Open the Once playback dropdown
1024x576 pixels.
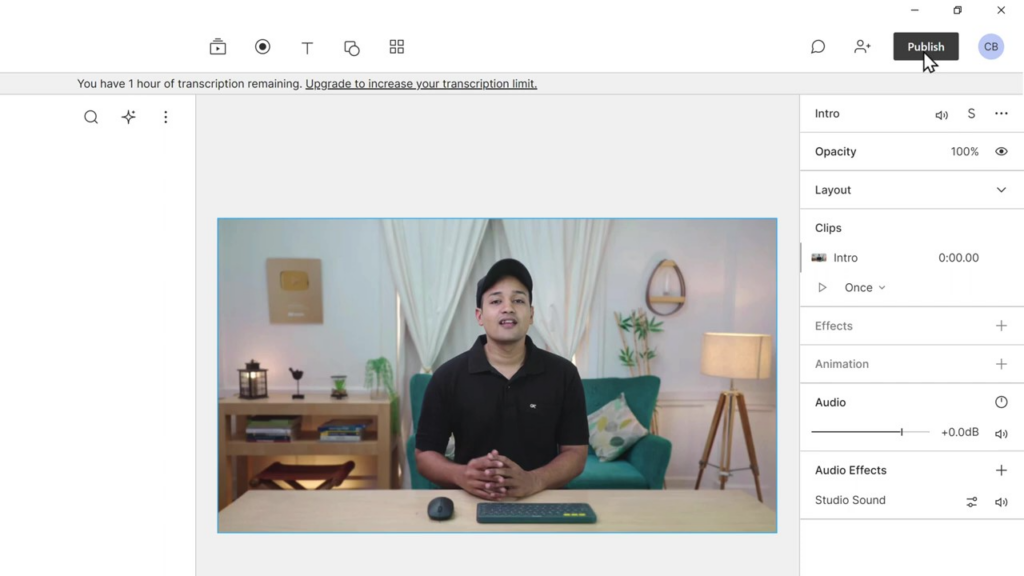point(865,287)
